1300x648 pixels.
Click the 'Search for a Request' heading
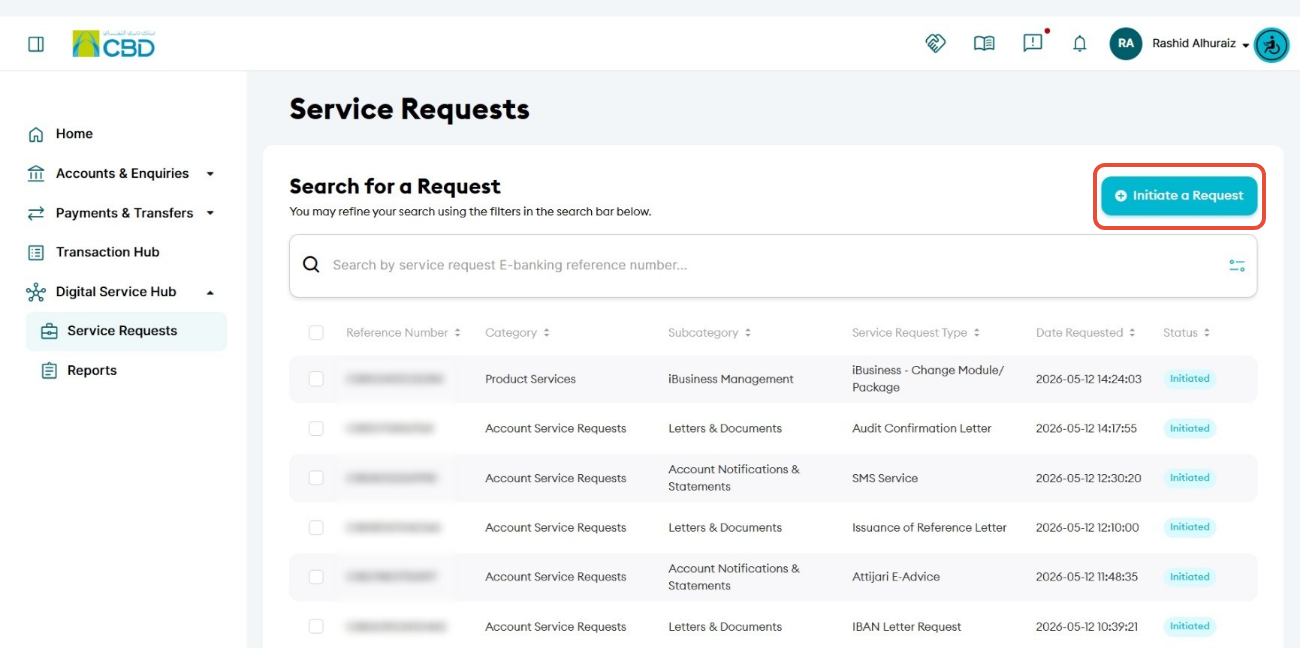395,187
